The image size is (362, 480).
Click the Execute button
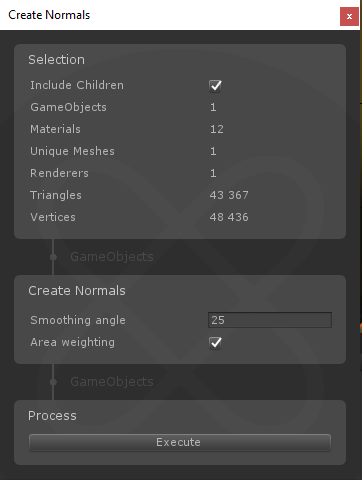pos(180,442)
